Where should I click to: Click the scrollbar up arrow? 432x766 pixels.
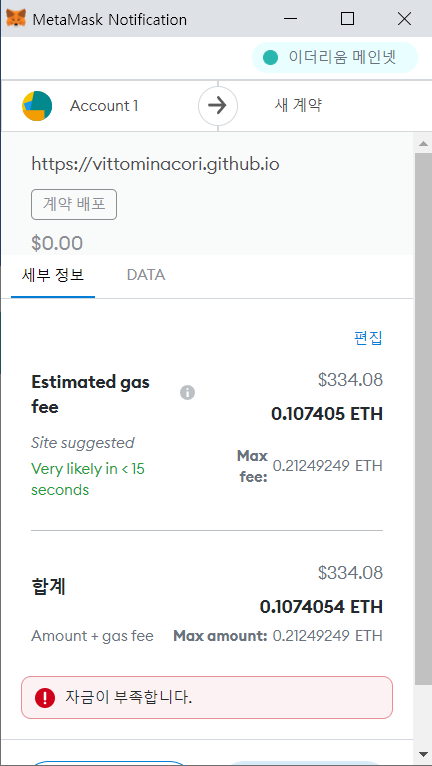(423, 144)
